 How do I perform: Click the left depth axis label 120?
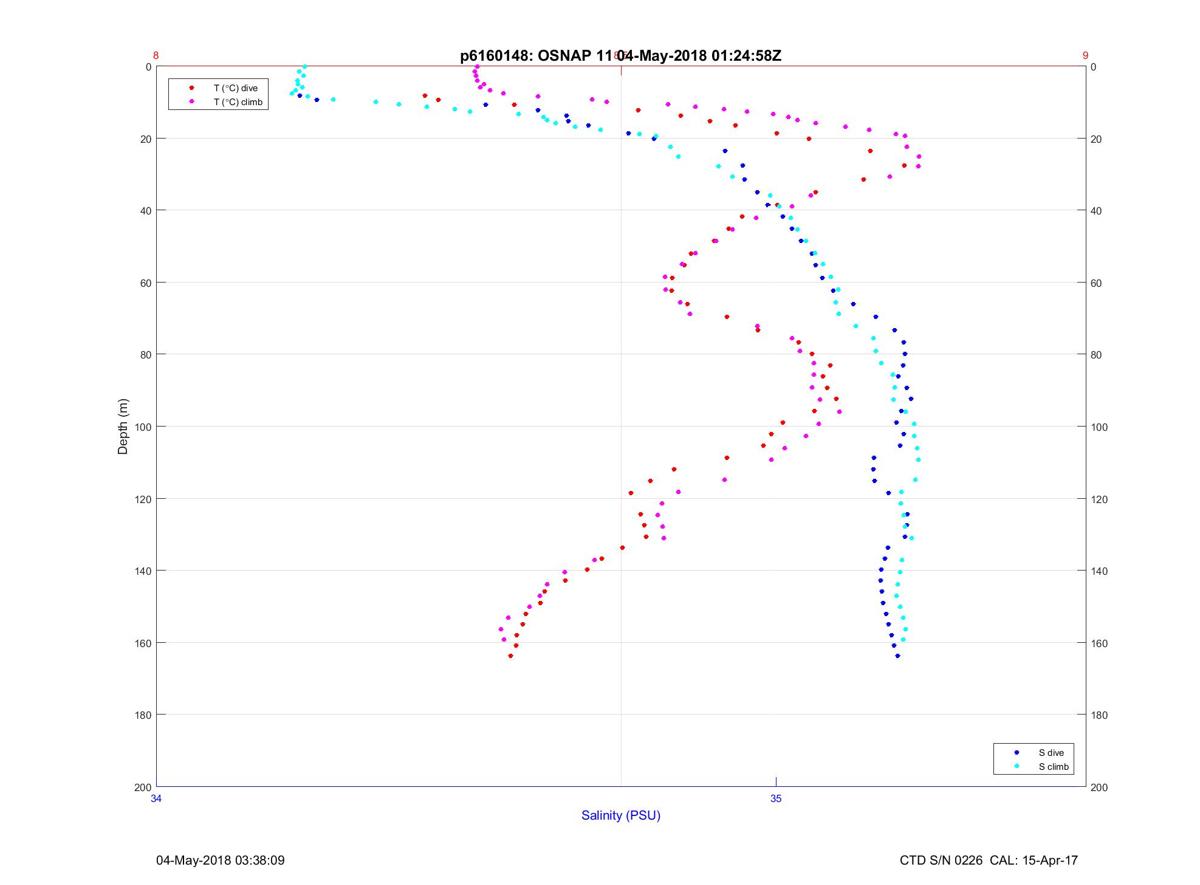[x=142, y=499]
